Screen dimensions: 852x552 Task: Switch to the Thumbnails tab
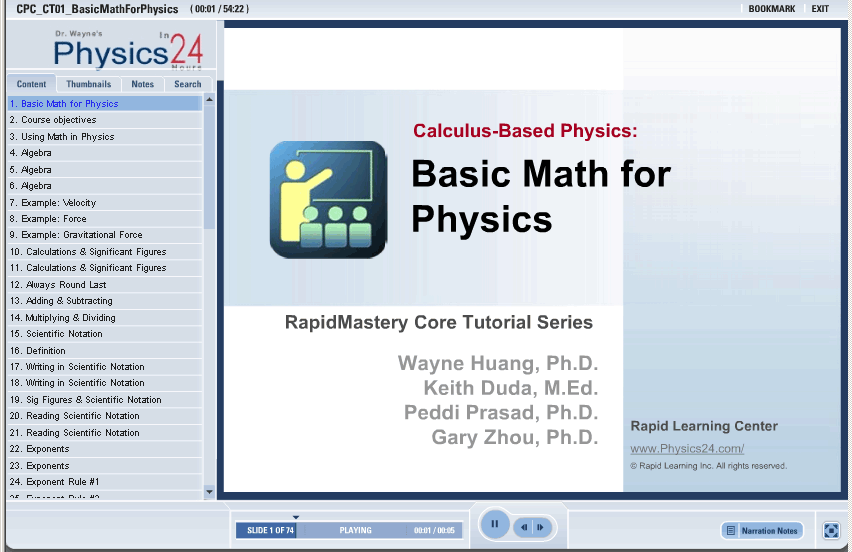point(89,85)
